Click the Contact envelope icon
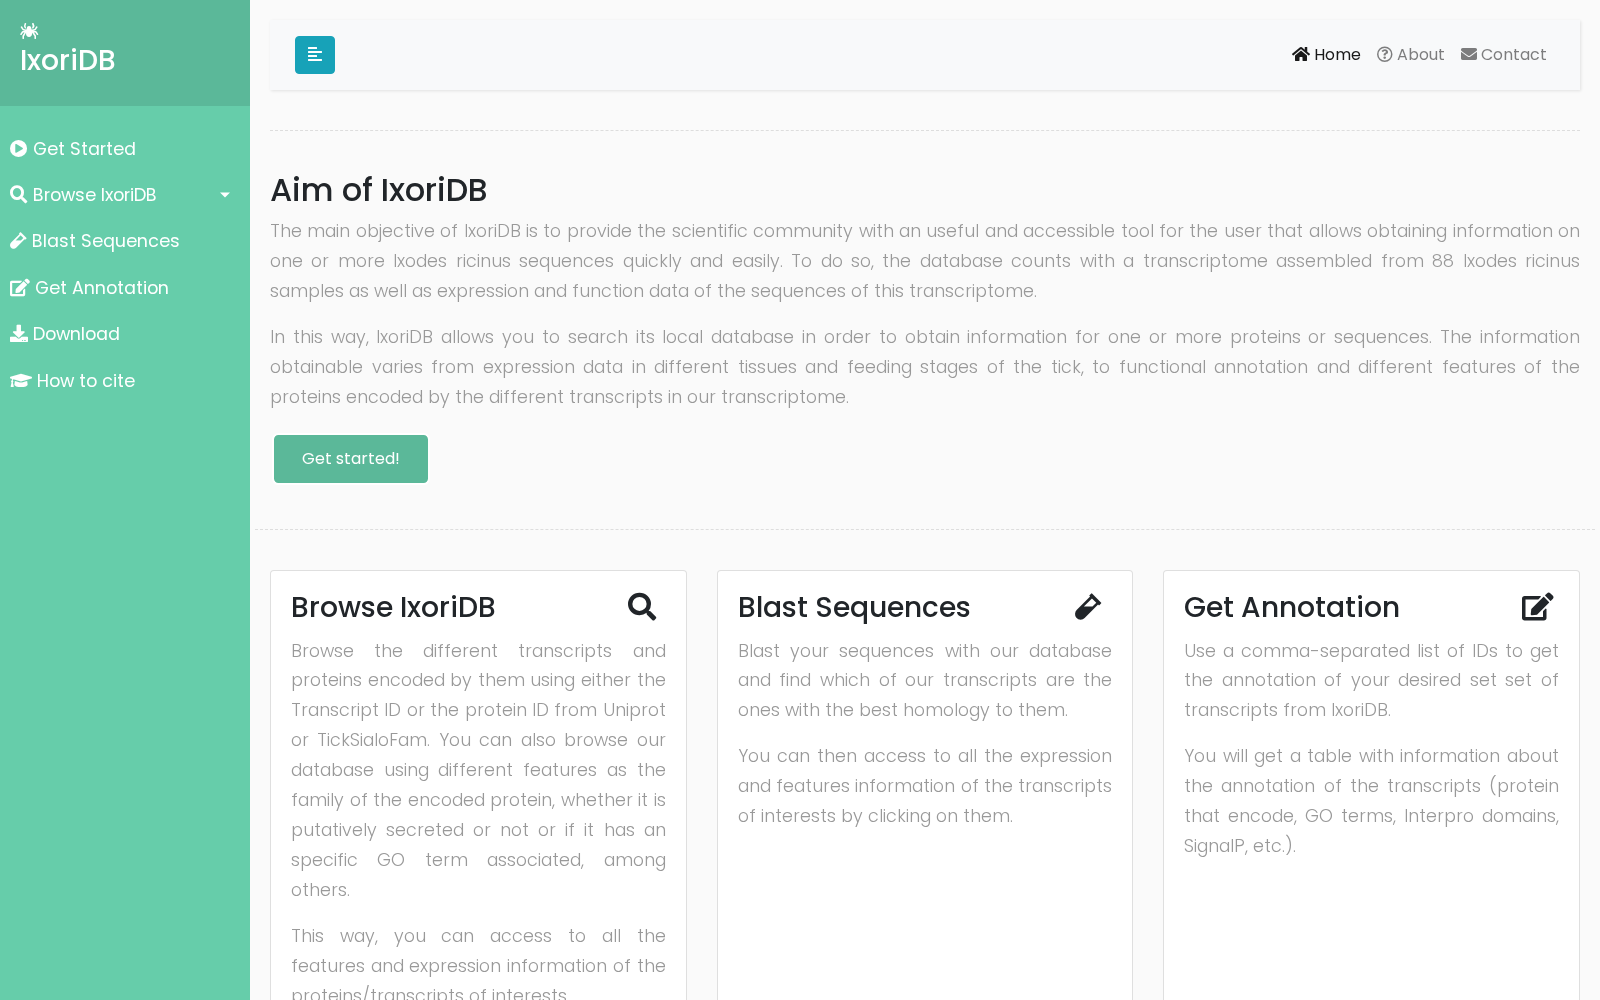 [x=1469, y=54]
